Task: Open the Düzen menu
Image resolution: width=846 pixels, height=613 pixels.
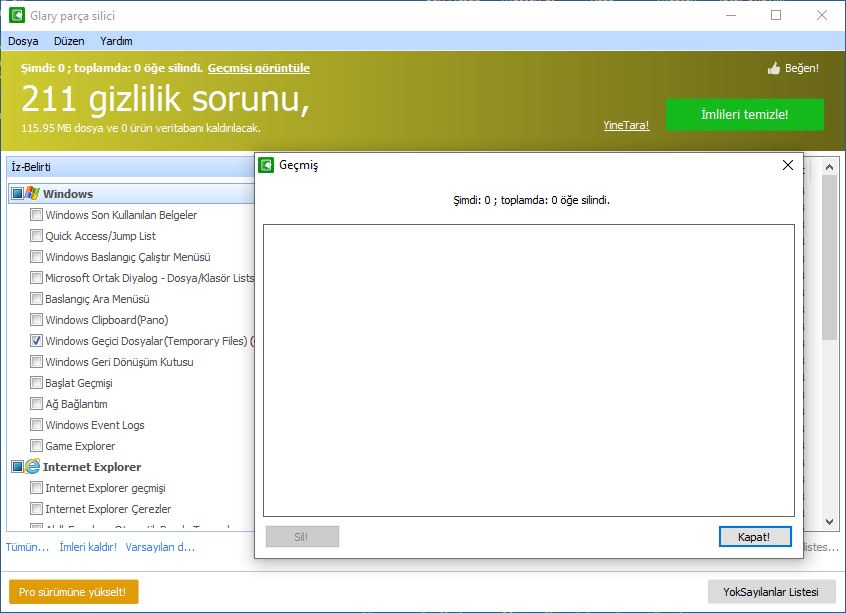Action: pyautogui.click(x=69, y=41)
